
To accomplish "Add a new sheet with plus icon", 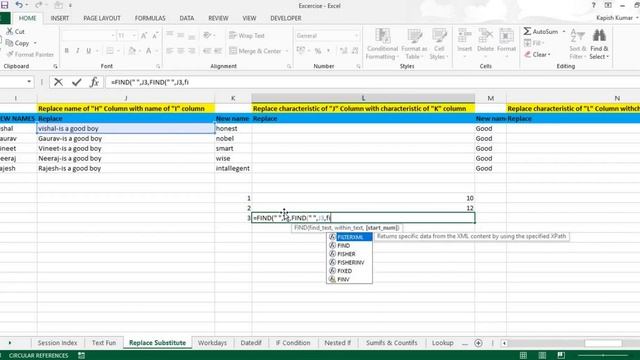I will pyautogui.click(x=478, y=343).
